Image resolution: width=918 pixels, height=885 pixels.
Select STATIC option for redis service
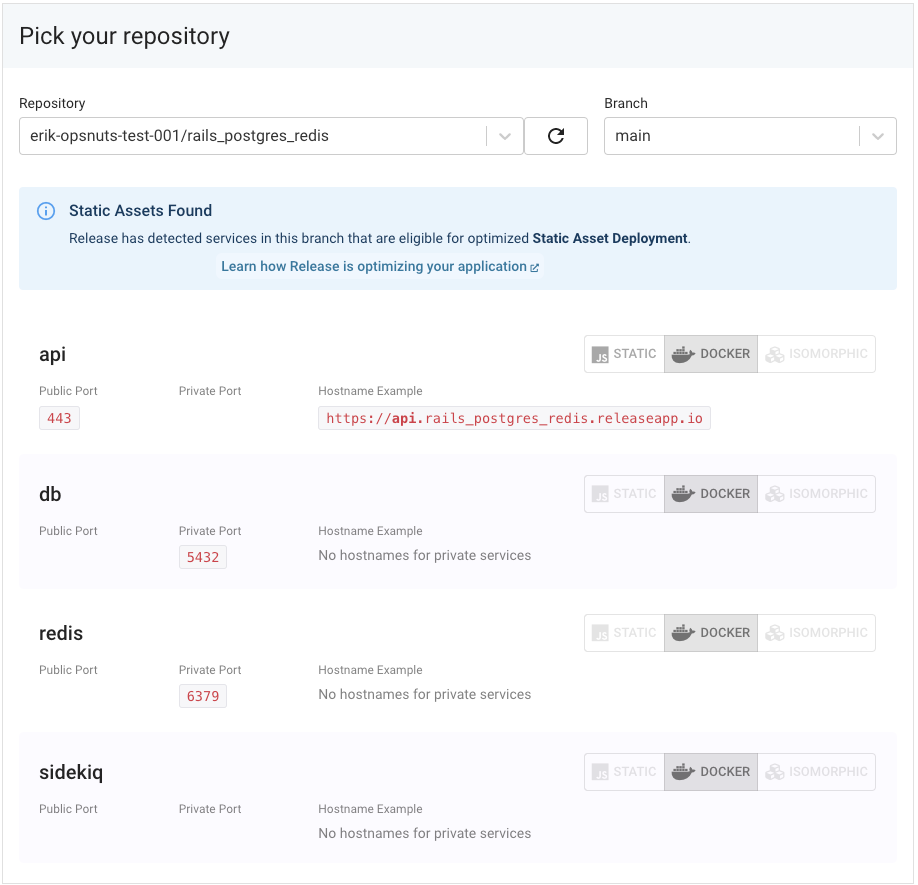tap(624, 633)
